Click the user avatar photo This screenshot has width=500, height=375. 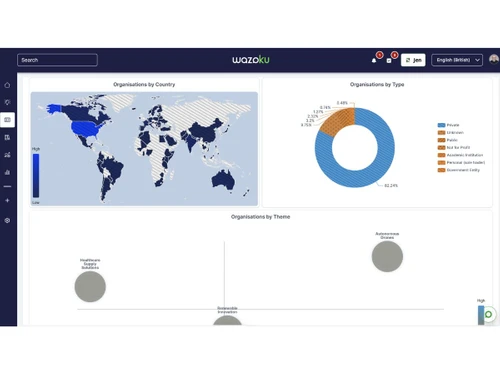(x=494, y=59)
